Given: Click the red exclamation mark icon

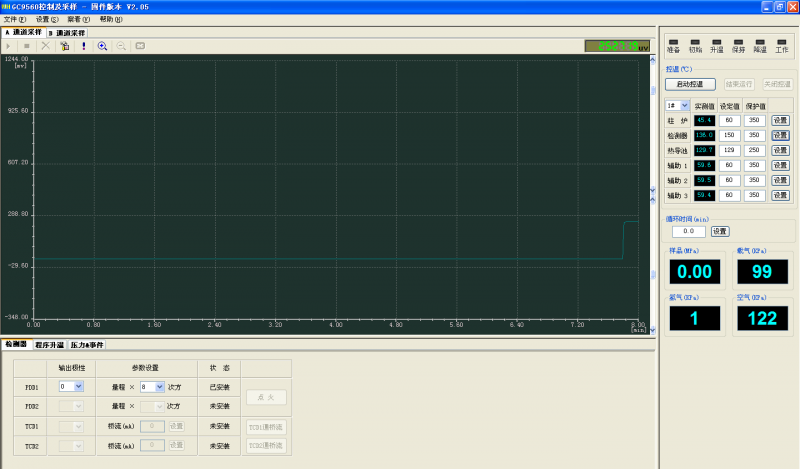Looking at the screenshot, I should (x=84, y=46).
